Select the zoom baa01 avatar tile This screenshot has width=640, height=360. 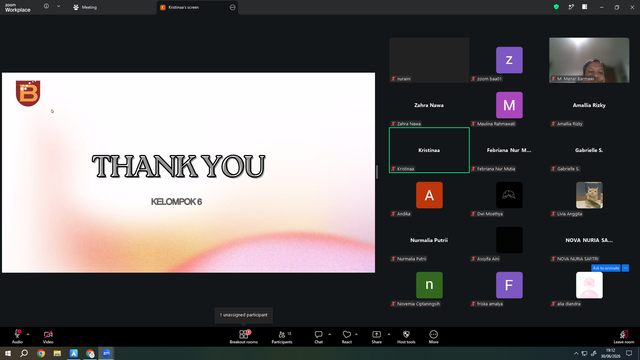tap(509, 60)
